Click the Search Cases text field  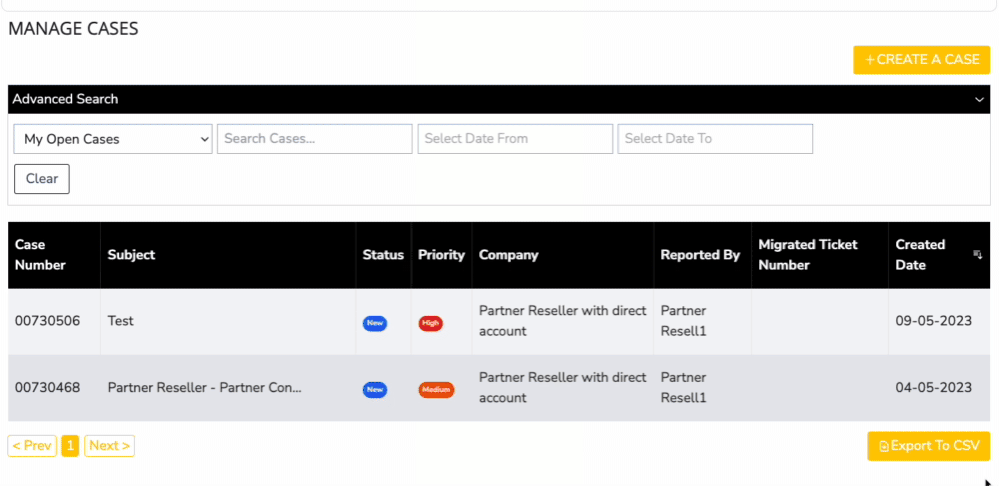pyautogui.click(x=314, y=139)
